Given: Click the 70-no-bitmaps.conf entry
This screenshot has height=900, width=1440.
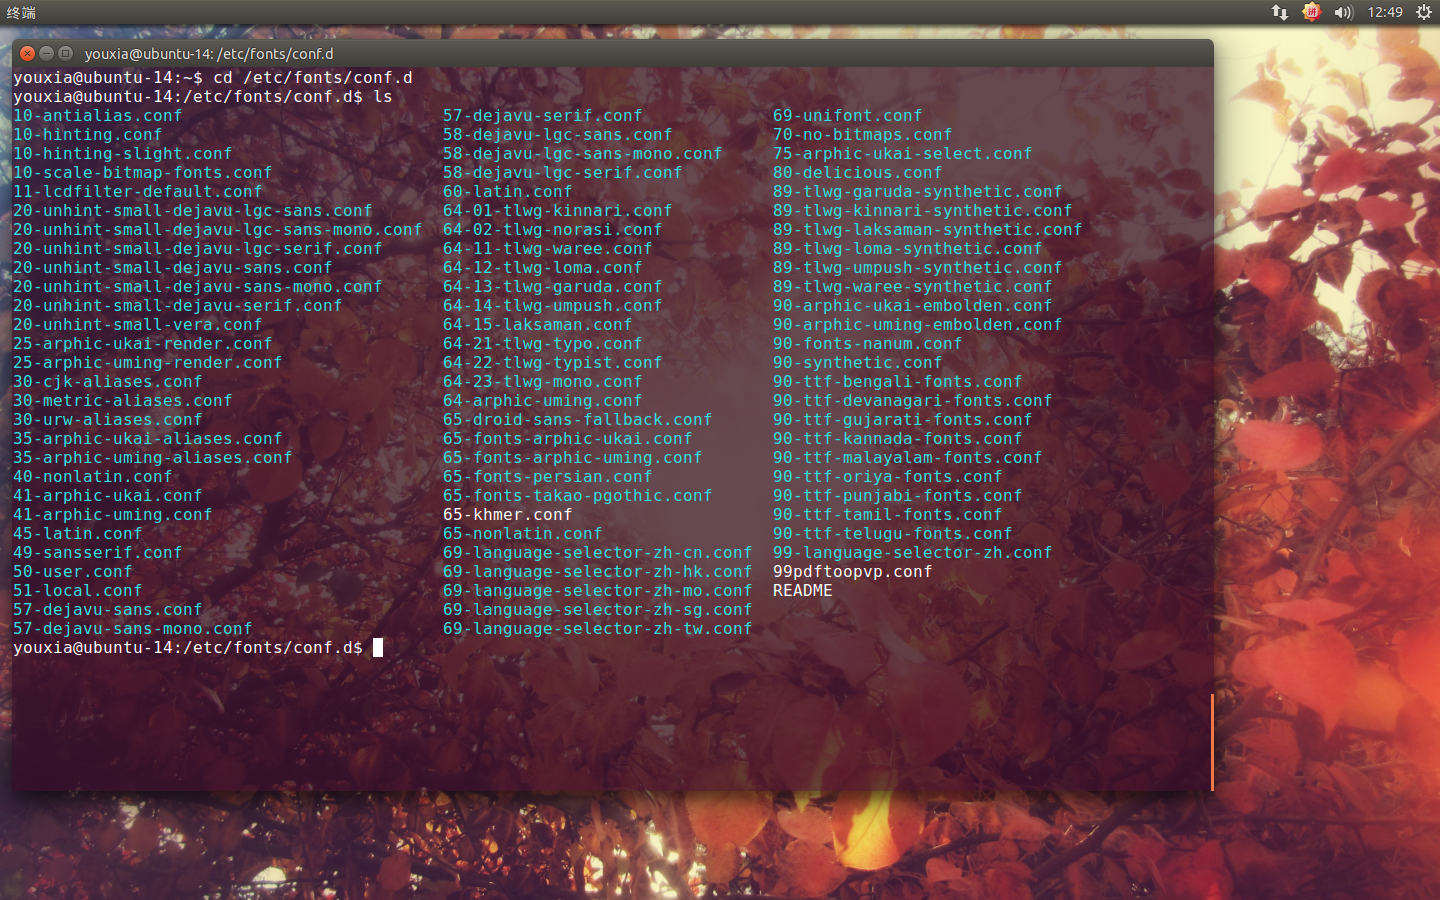Looking at the screenshot, I should point(863,135).
